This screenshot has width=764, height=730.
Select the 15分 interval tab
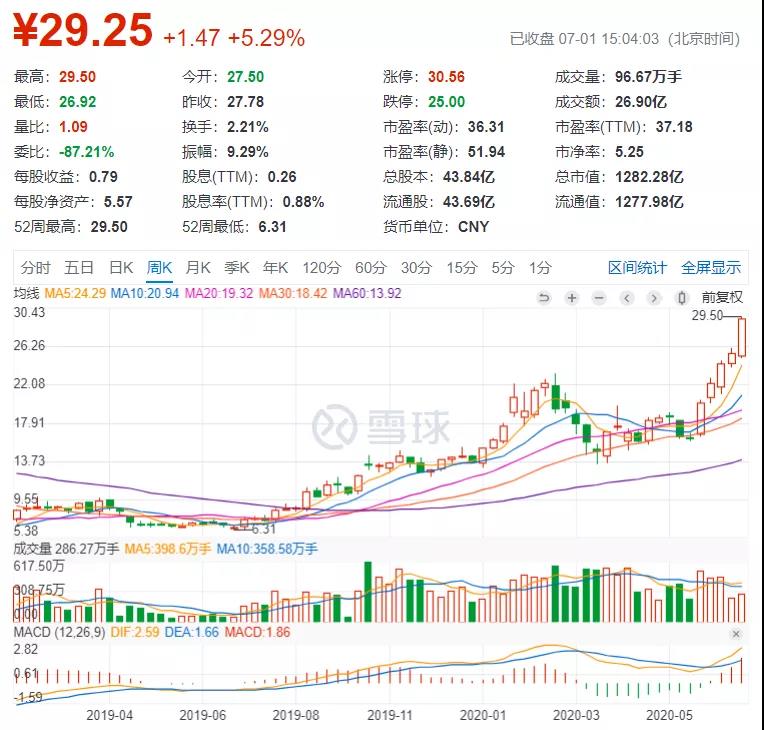(462, 267)
